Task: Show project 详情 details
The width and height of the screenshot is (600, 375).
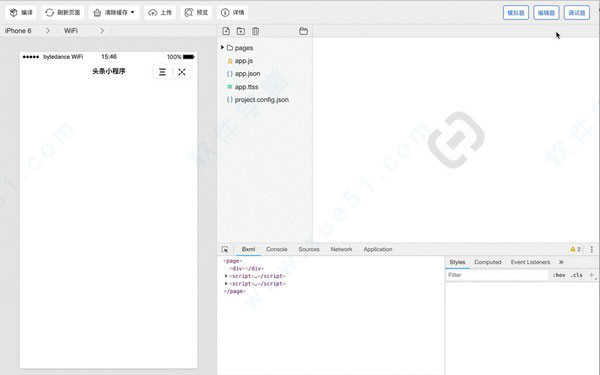Action: [232, 13]
